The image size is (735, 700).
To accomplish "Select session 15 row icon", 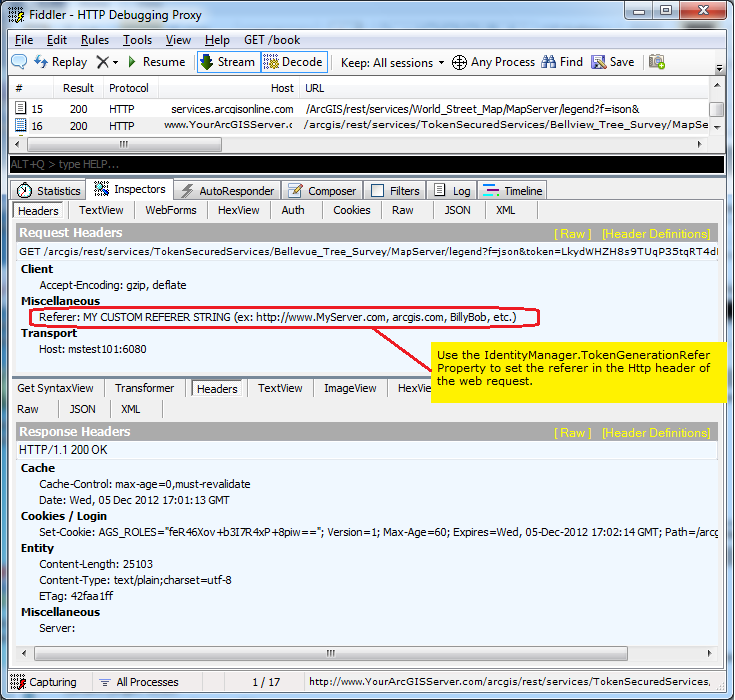I will click(x=20, y=108).
